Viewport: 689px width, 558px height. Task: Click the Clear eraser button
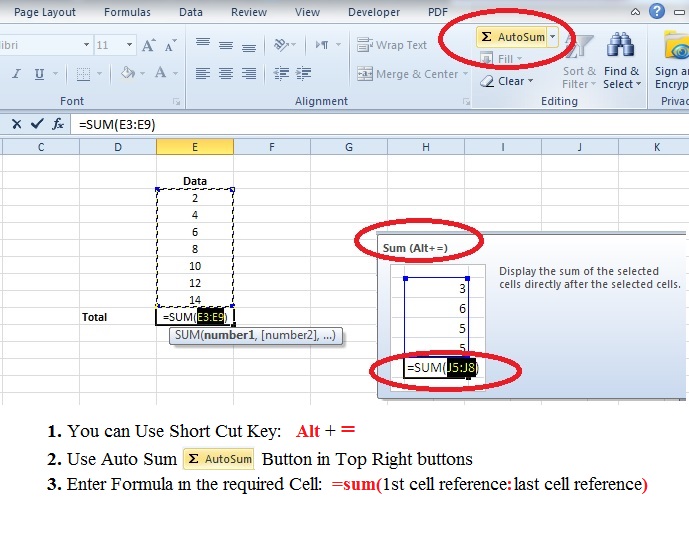506,81
